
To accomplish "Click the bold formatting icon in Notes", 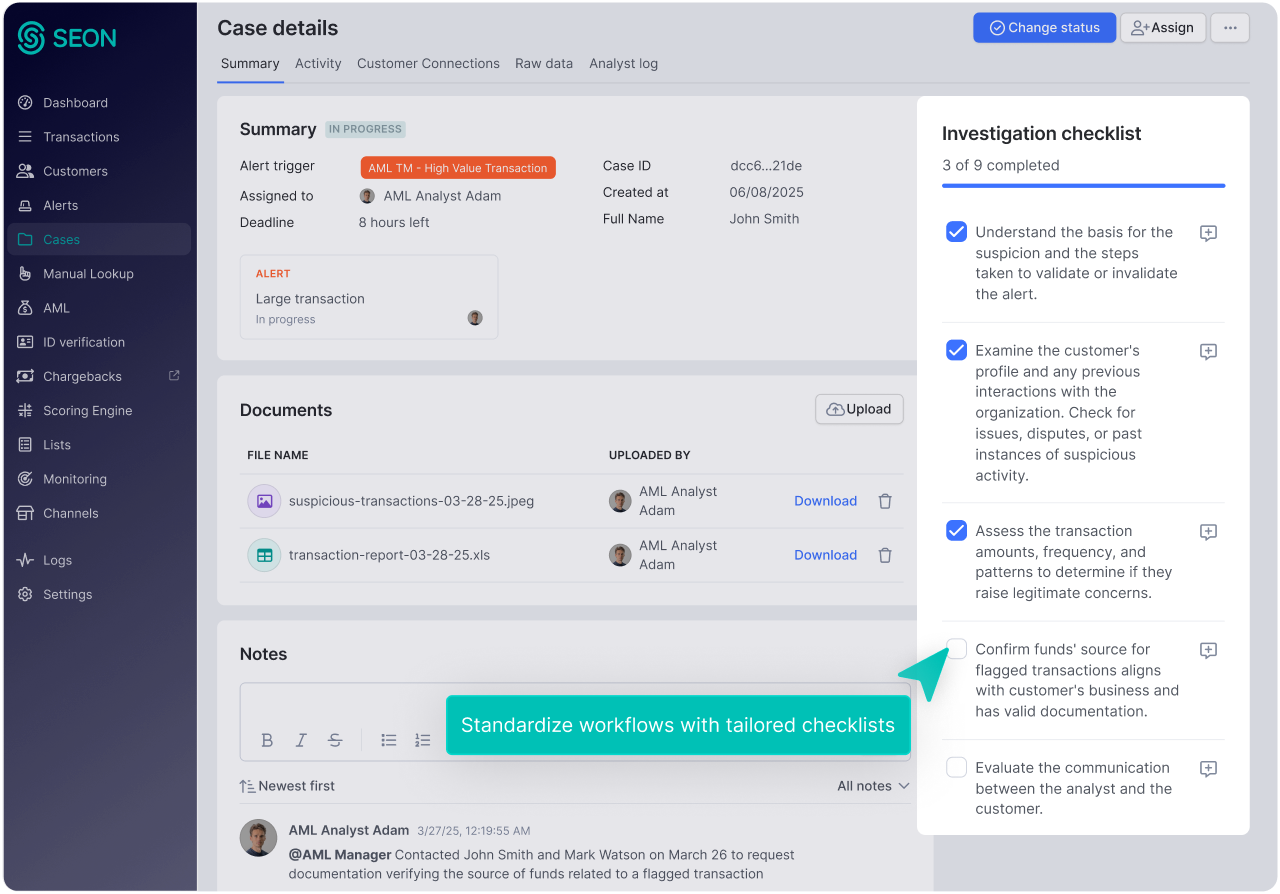I will (267, 740).
